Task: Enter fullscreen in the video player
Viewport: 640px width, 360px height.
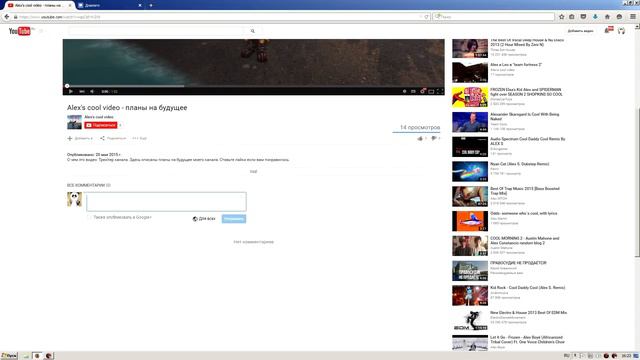Action: point(440,91)
